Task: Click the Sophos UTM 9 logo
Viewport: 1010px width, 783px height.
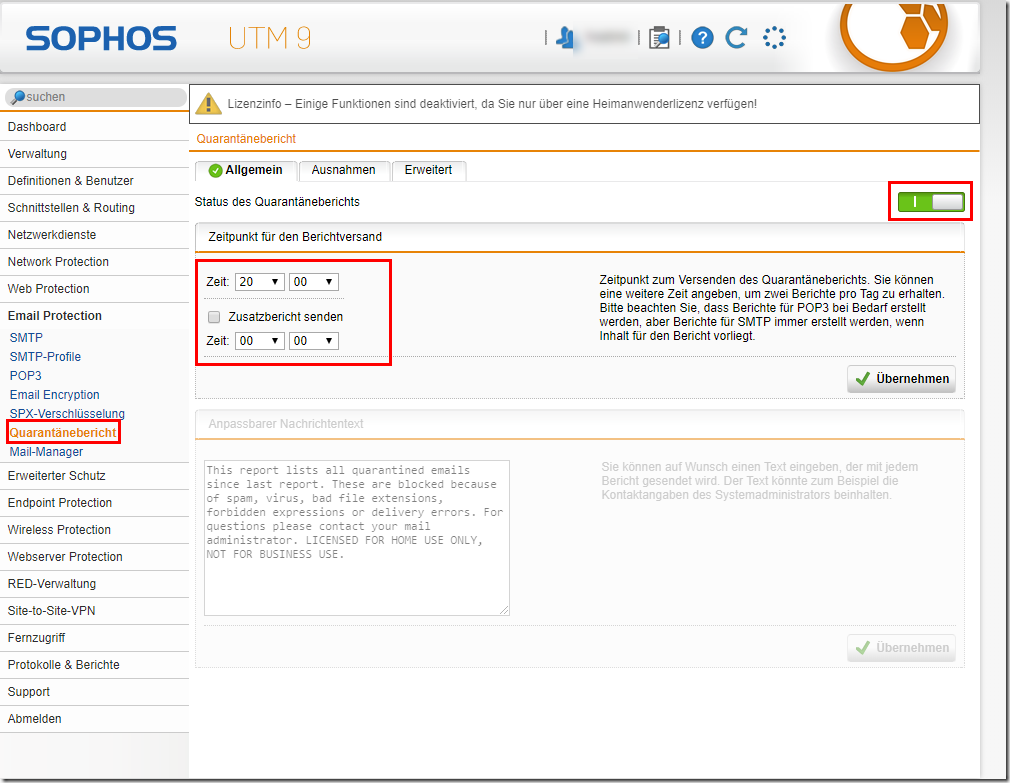Action: click(x=168, y=39)
